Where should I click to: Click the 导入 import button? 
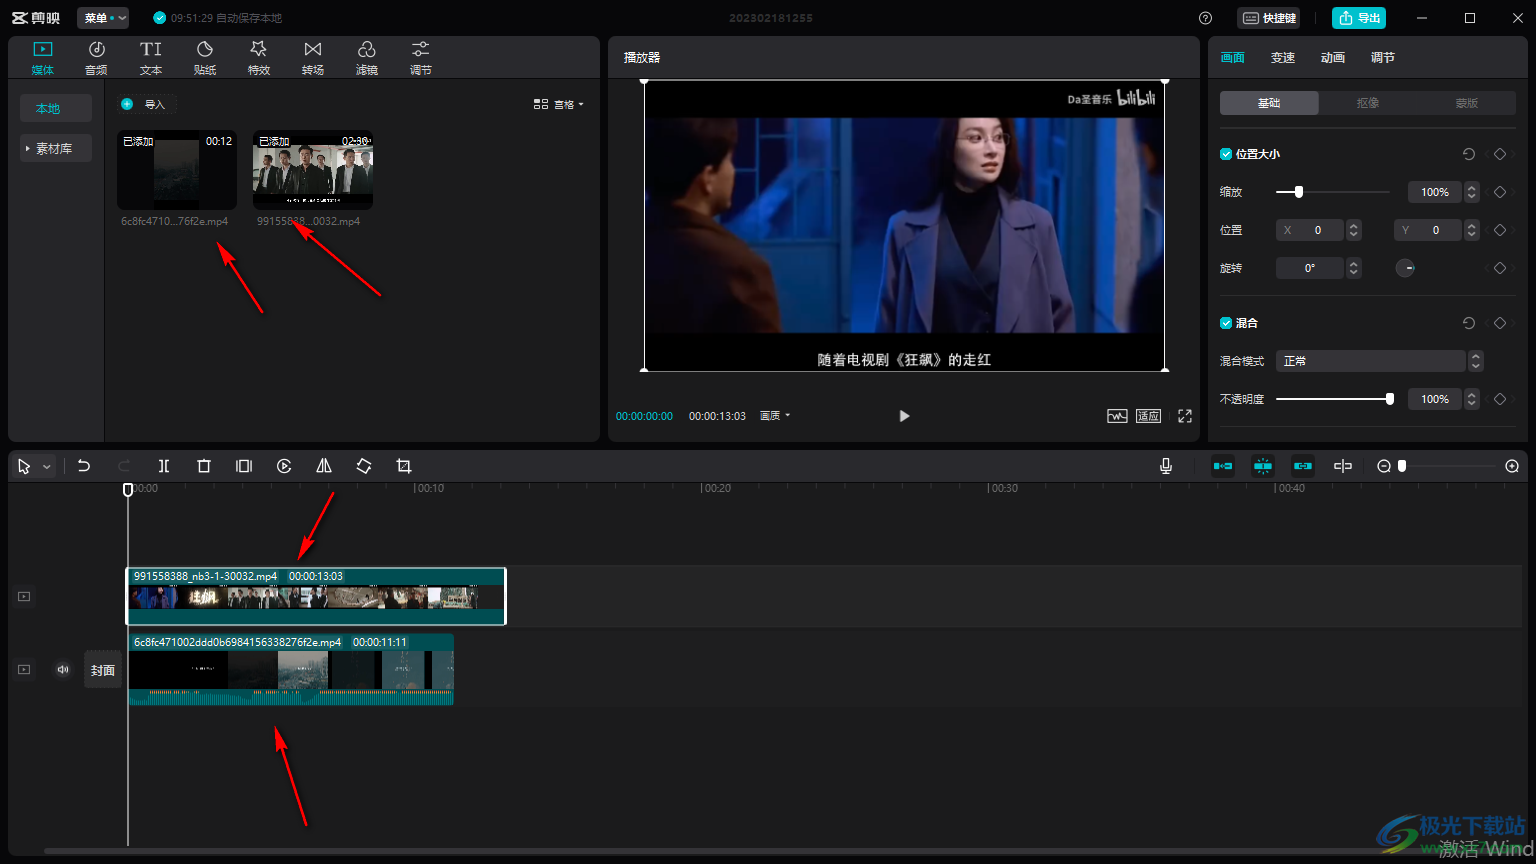click(146, 104)
